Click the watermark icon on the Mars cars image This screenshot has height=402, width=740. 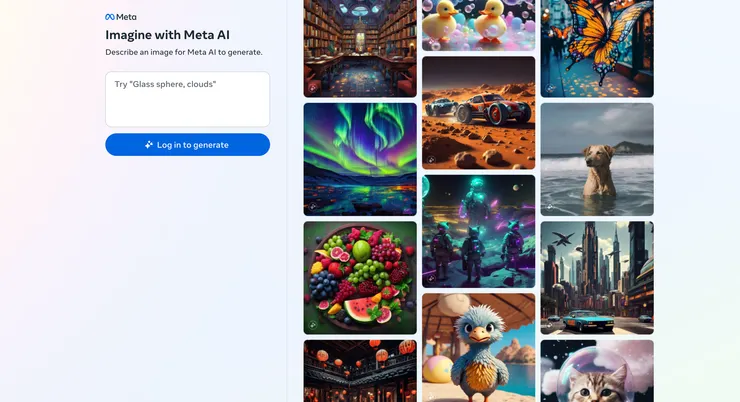431,160
